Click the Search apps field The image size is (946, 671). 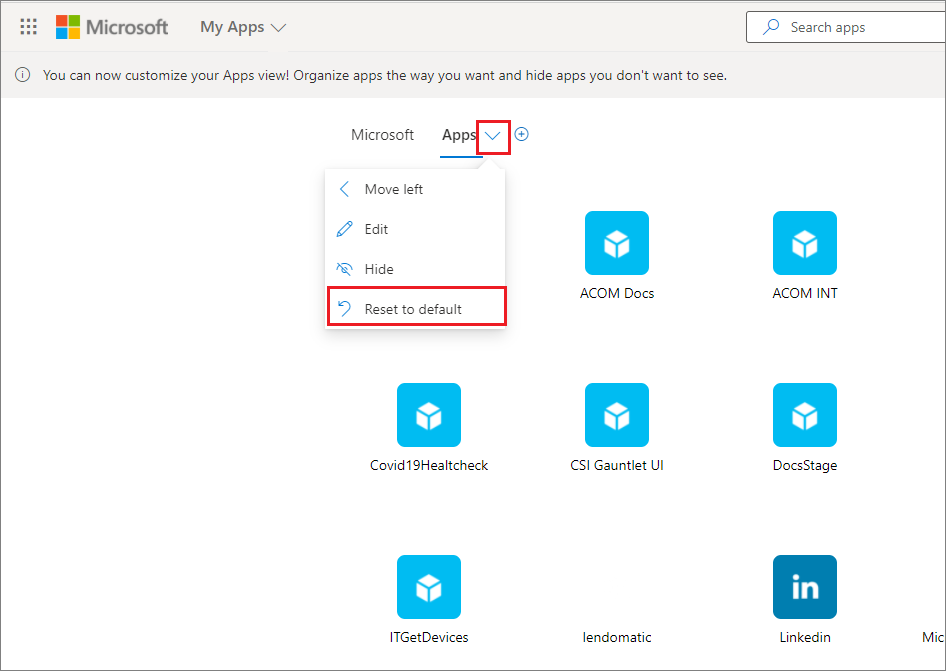click(856, 26)
